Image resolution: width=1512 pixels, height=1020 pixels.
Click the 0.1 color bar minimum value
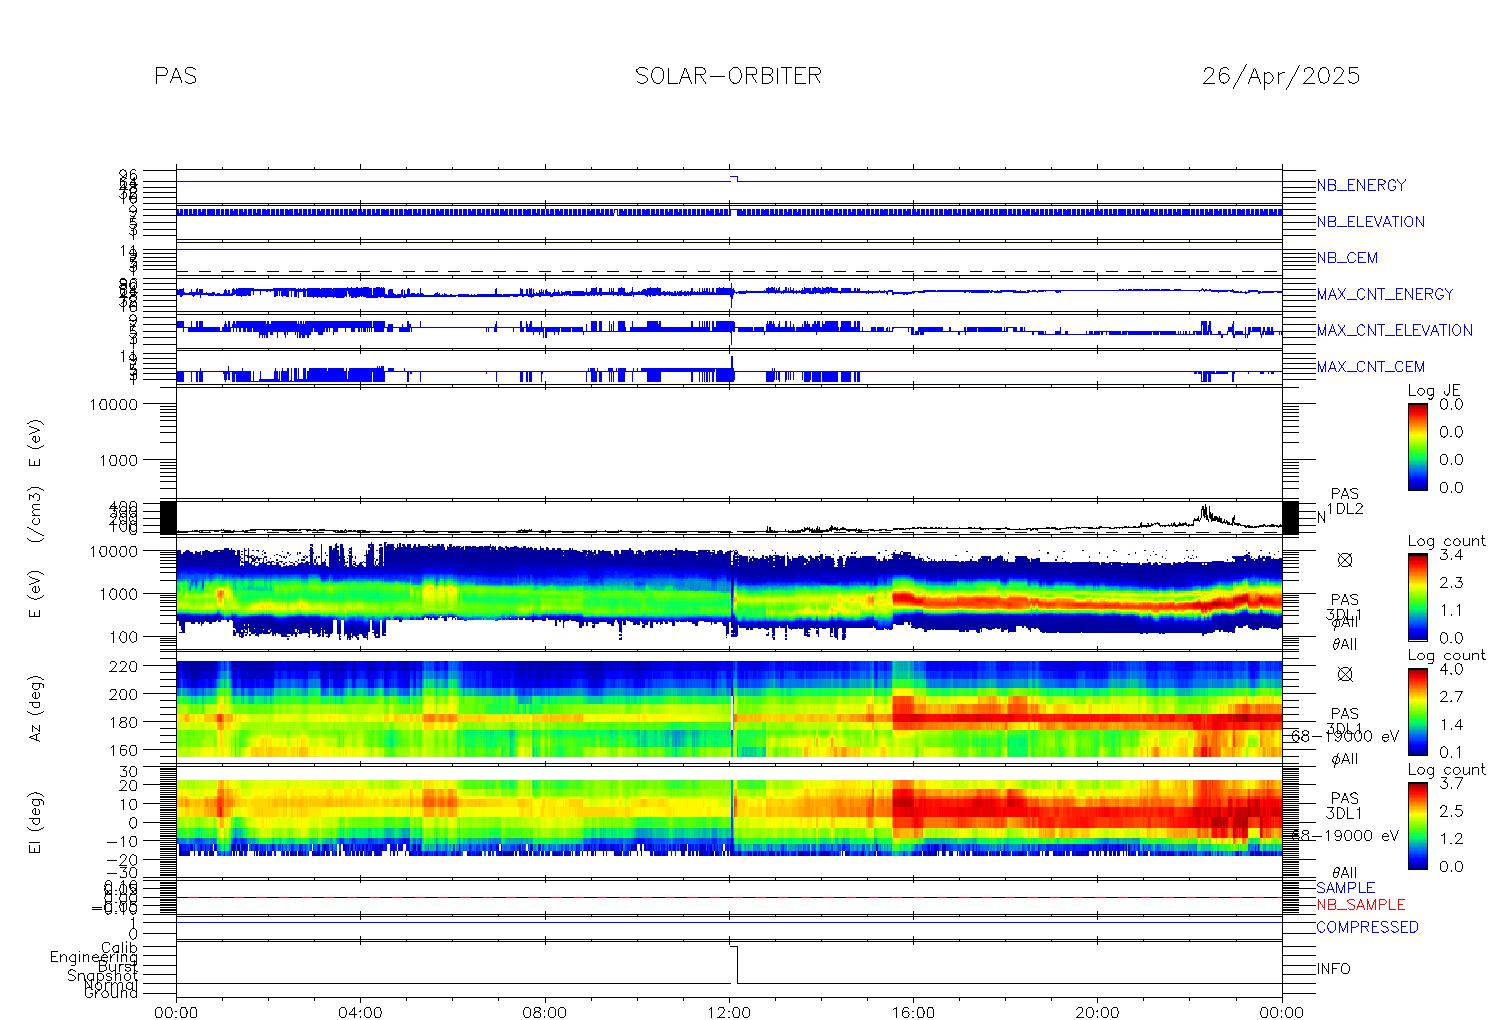point(1451,752)
